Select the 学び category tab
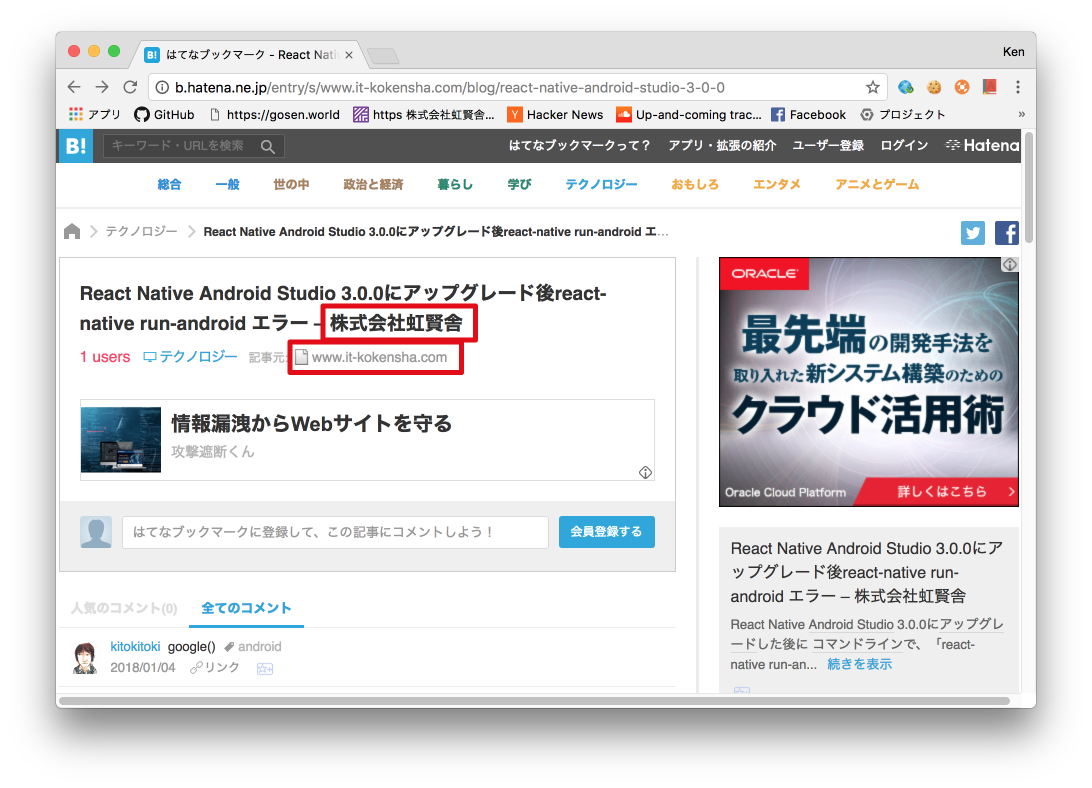Screen dimensions: 1092x788 [519, 184]
